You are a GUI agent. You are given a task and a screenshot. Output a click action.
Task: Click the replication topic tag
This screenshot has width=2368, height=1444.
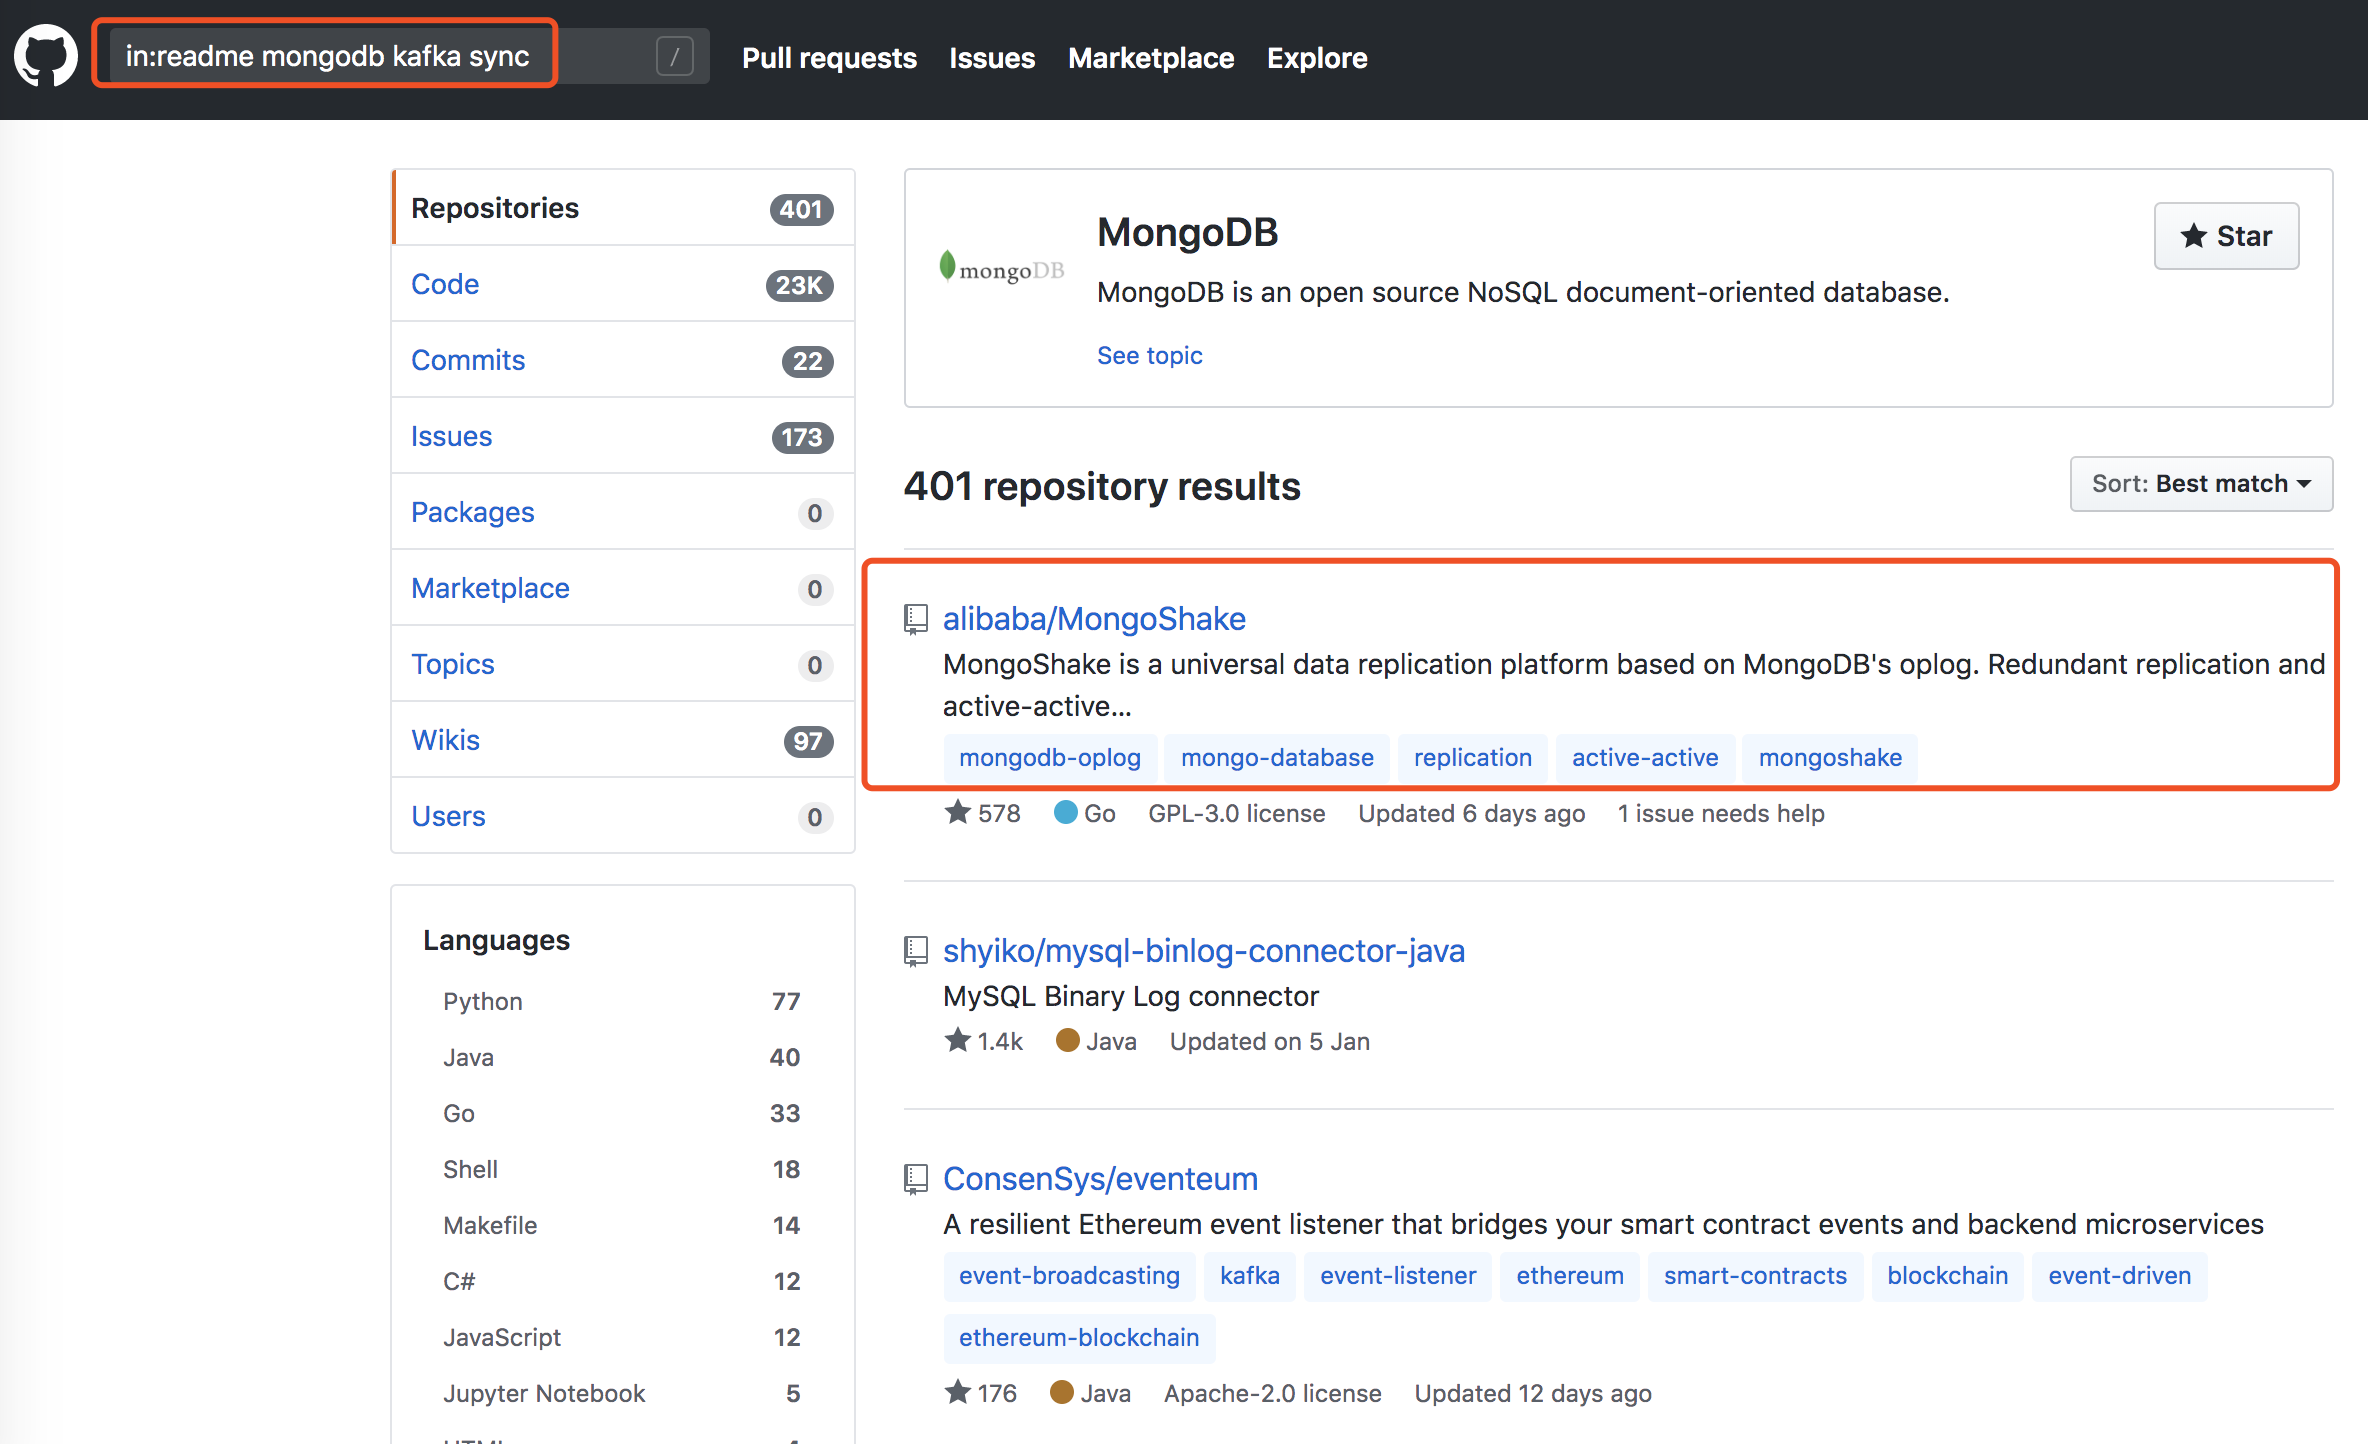pos(1473,758)
